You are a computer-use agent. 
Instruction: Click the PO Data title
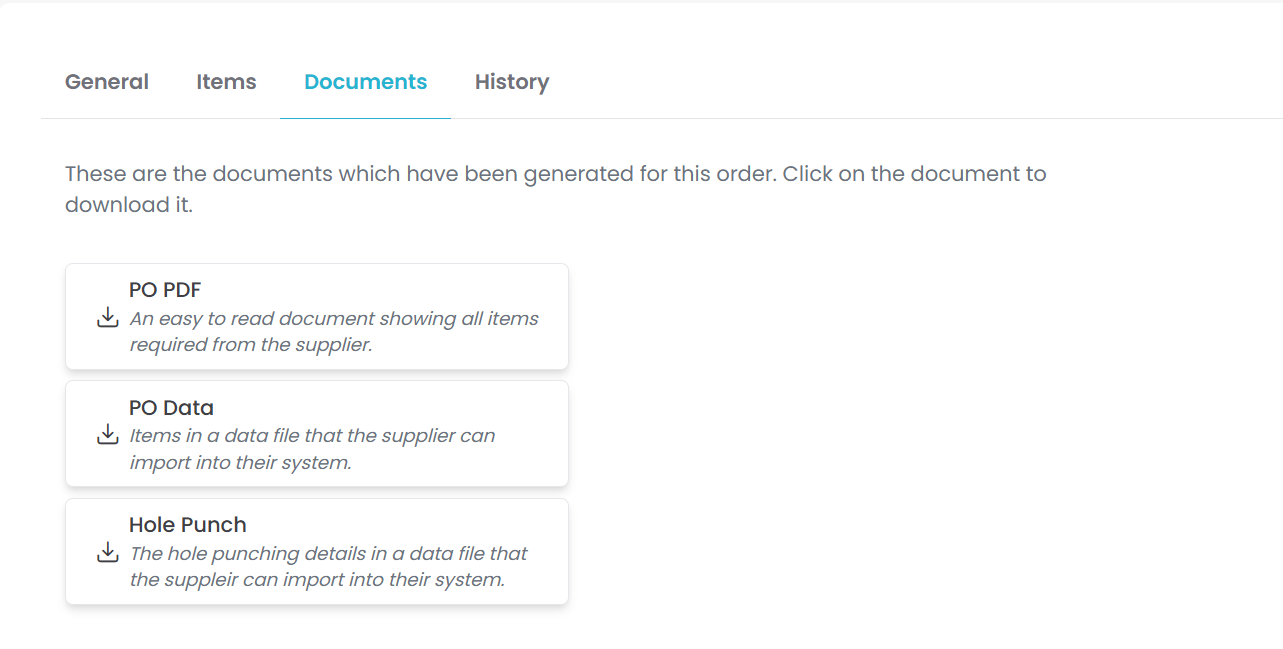[171, 407]
